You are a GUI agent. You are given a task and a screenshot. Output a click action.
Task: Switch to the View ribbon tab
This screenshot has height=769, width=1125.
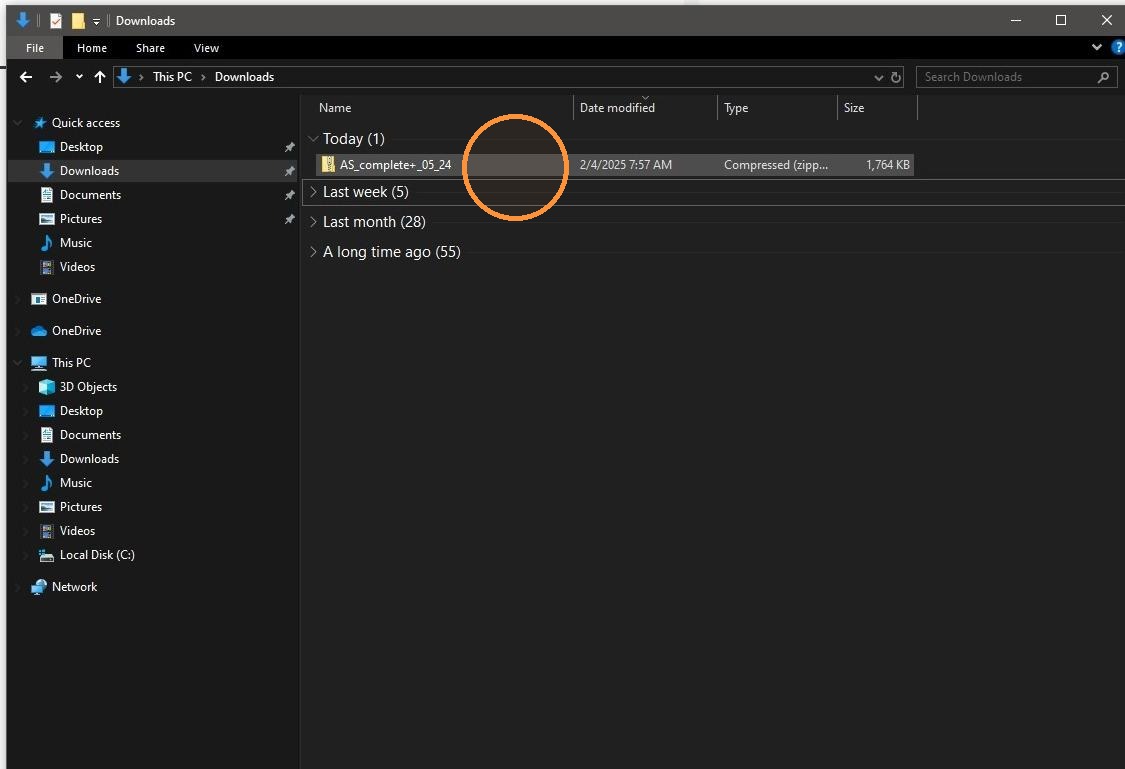(x=206, y=48)
